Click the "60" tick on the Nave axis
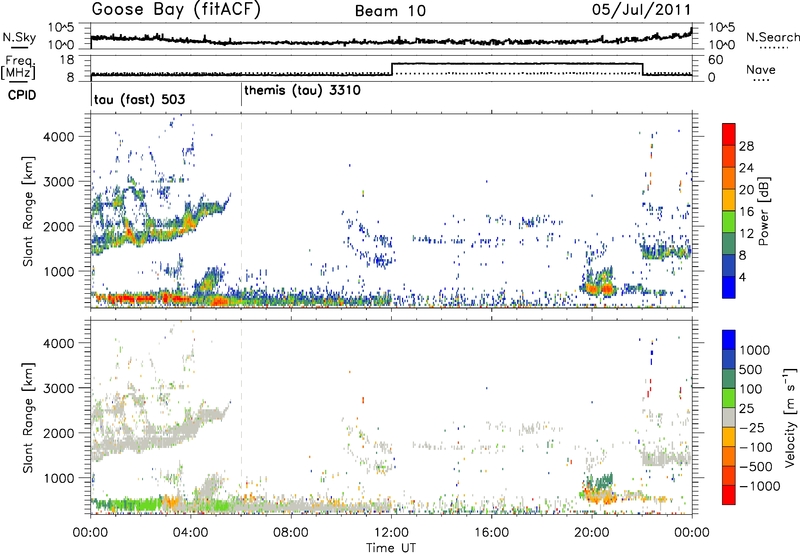The height and width of the screenshot is (554, 800). [716, 60]
